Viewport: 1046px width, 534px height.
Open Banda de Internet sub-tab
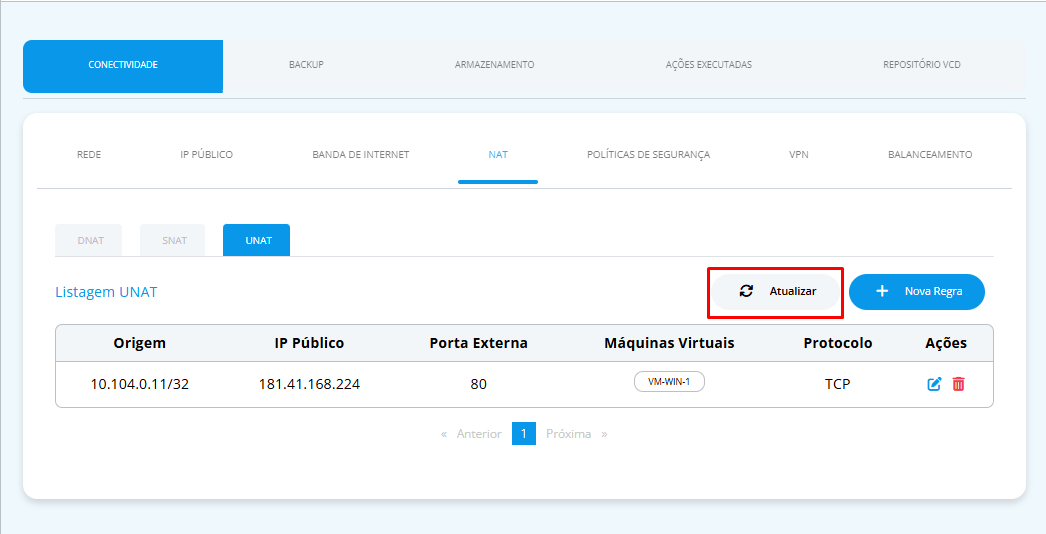click(360, 154)
